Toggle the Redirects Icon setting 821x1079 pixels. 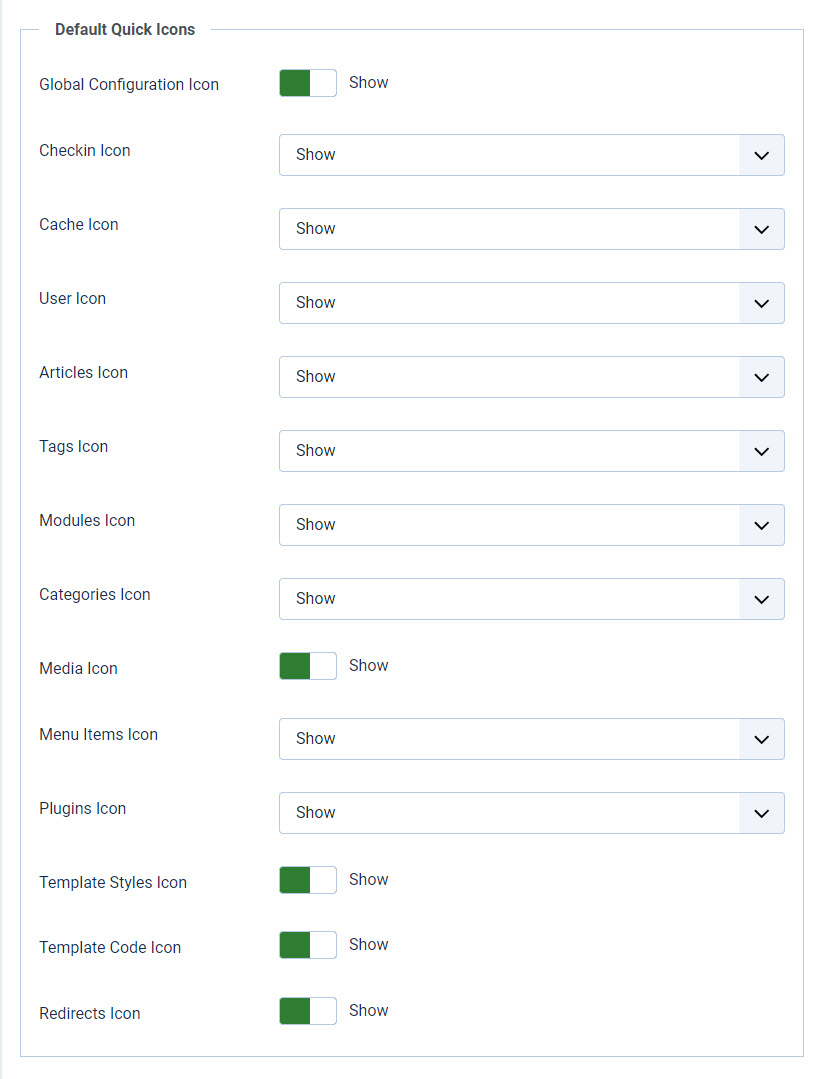[x=307, y=1011]
